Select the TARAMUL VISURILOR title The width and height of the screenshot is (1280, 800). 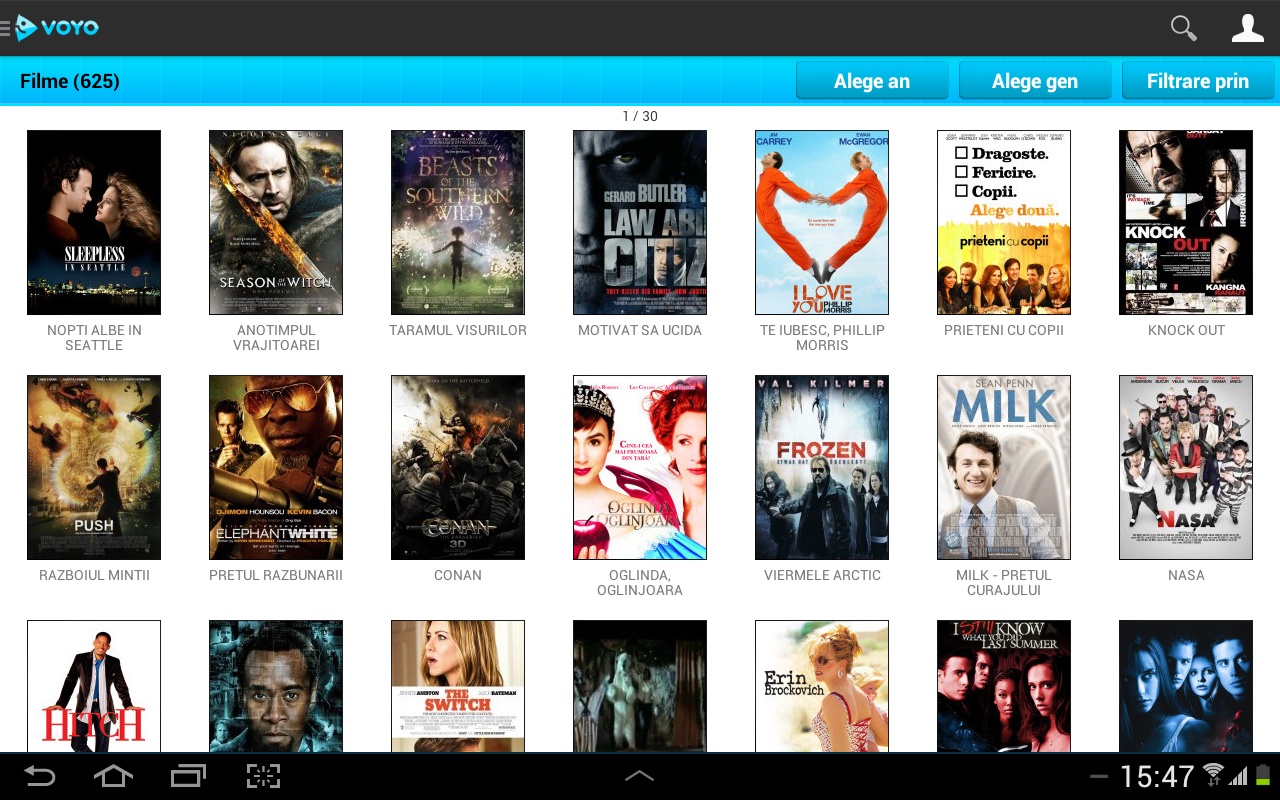coord(458,330)
